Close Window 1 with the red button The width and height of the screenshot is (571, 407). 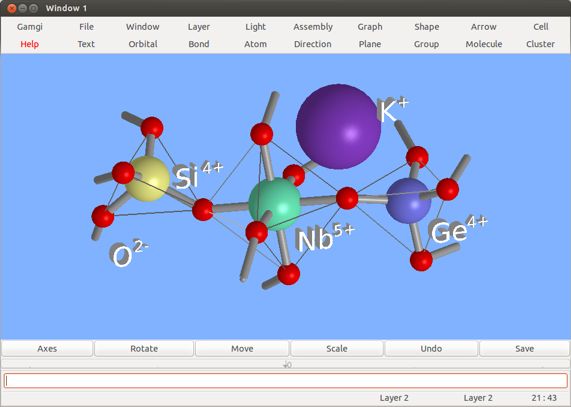[x=12, y=8]
